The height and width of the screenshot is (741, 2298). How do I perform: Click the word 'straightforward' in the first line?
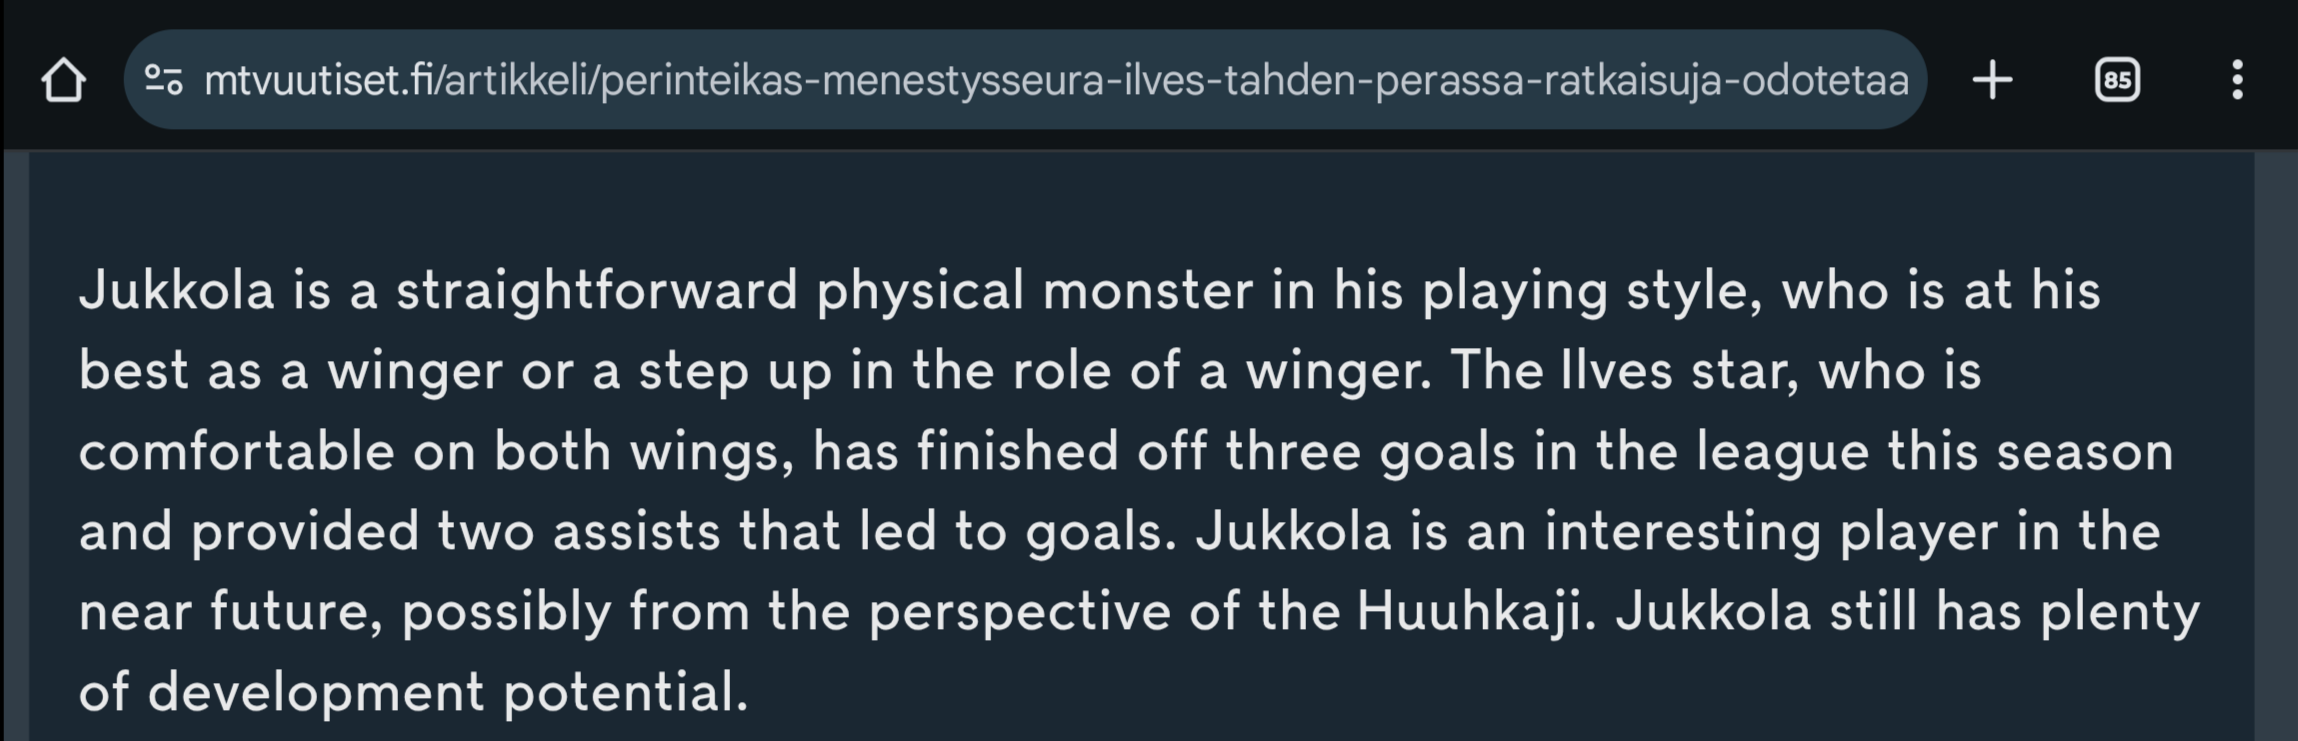click(597, 291)
